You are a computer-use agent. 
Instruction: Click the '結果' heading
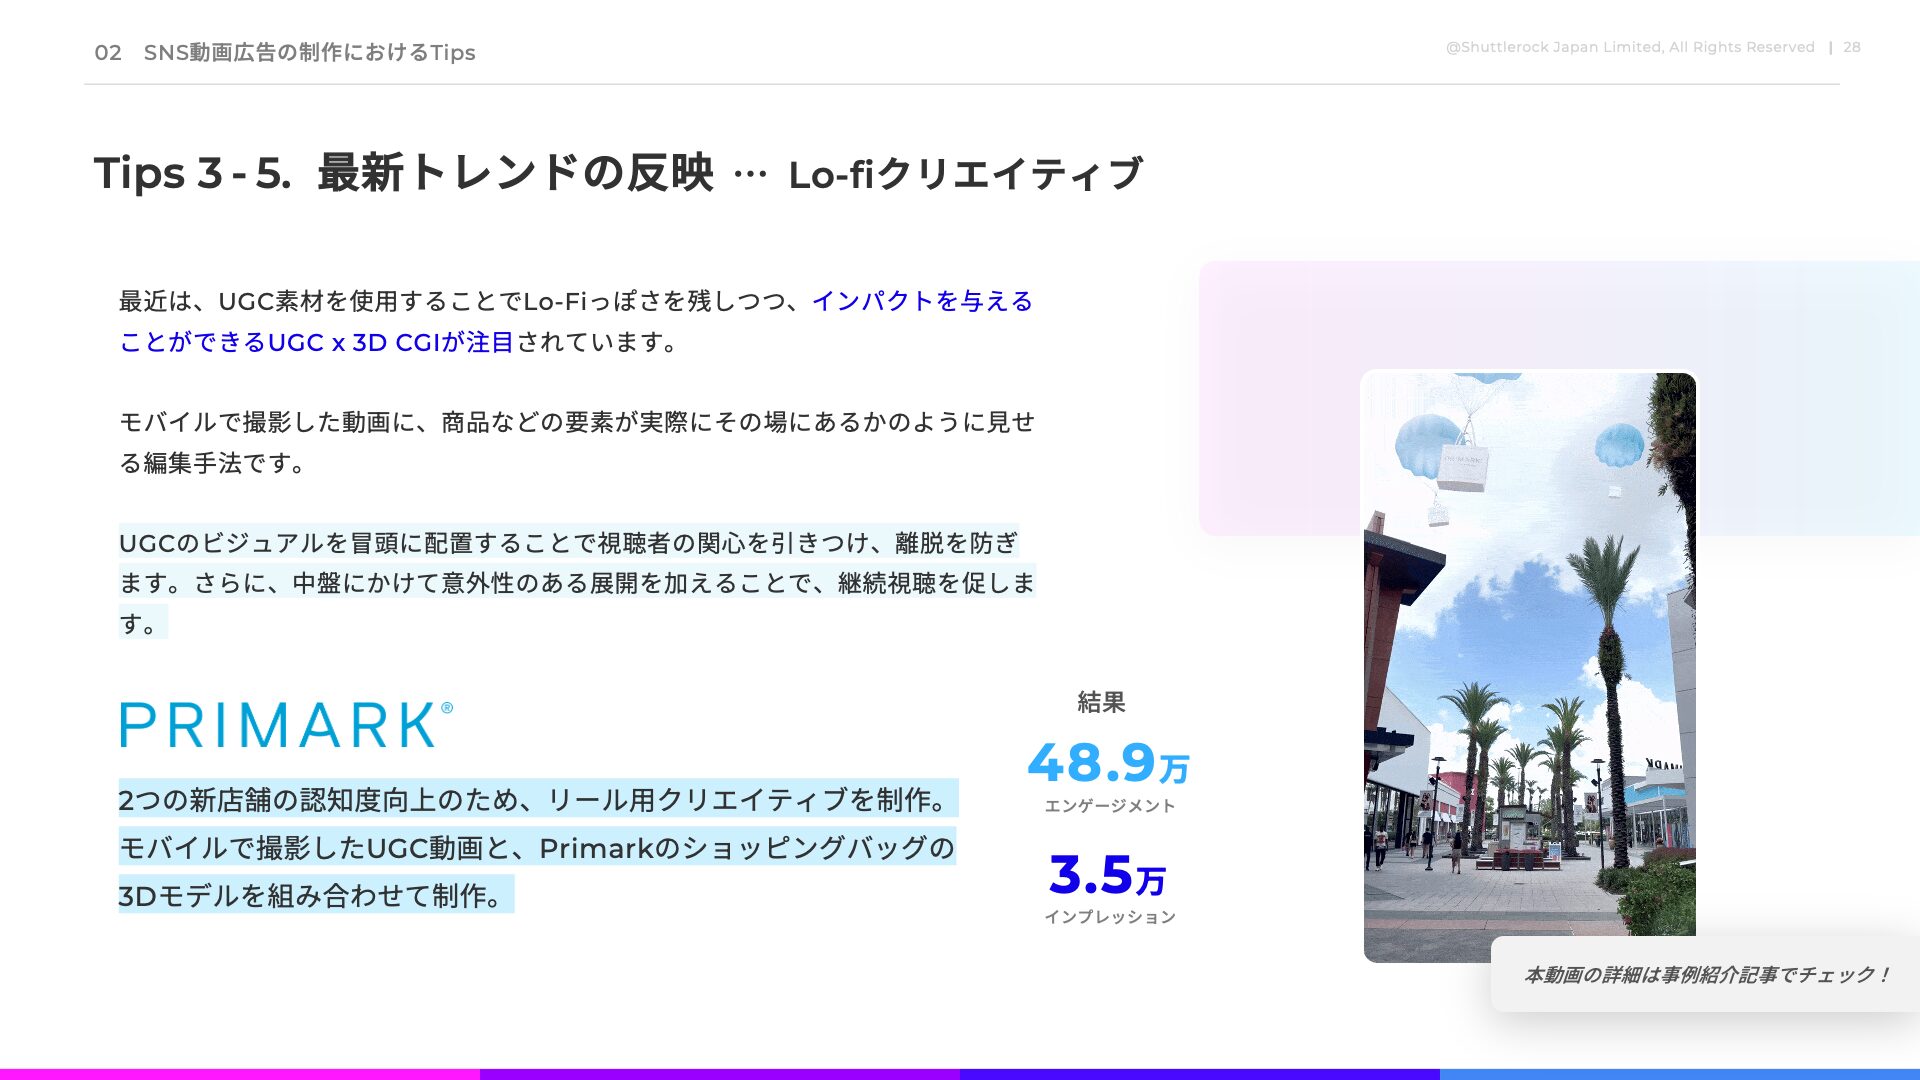tap(1101, 702)
